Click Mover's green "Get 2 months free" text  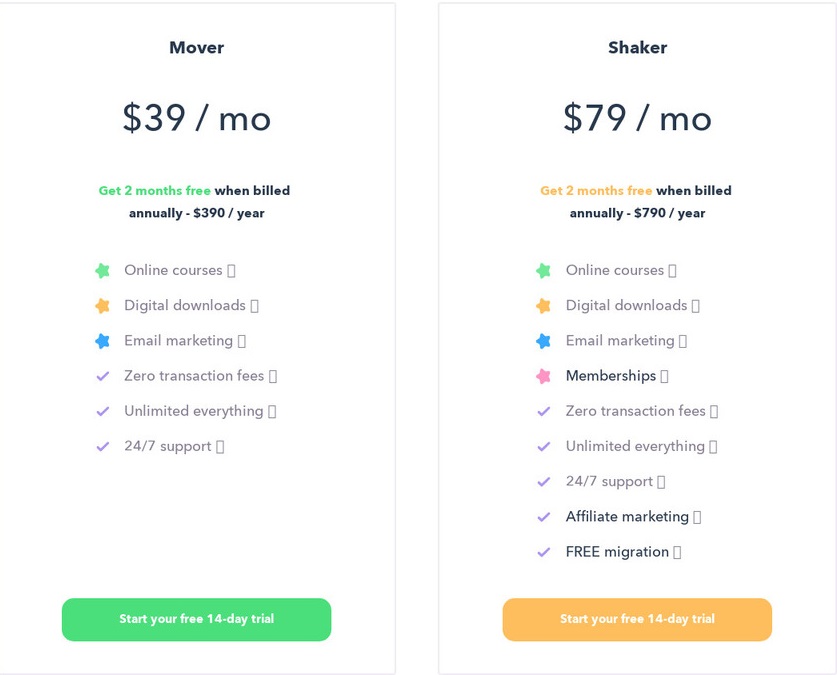coord(154,190)
